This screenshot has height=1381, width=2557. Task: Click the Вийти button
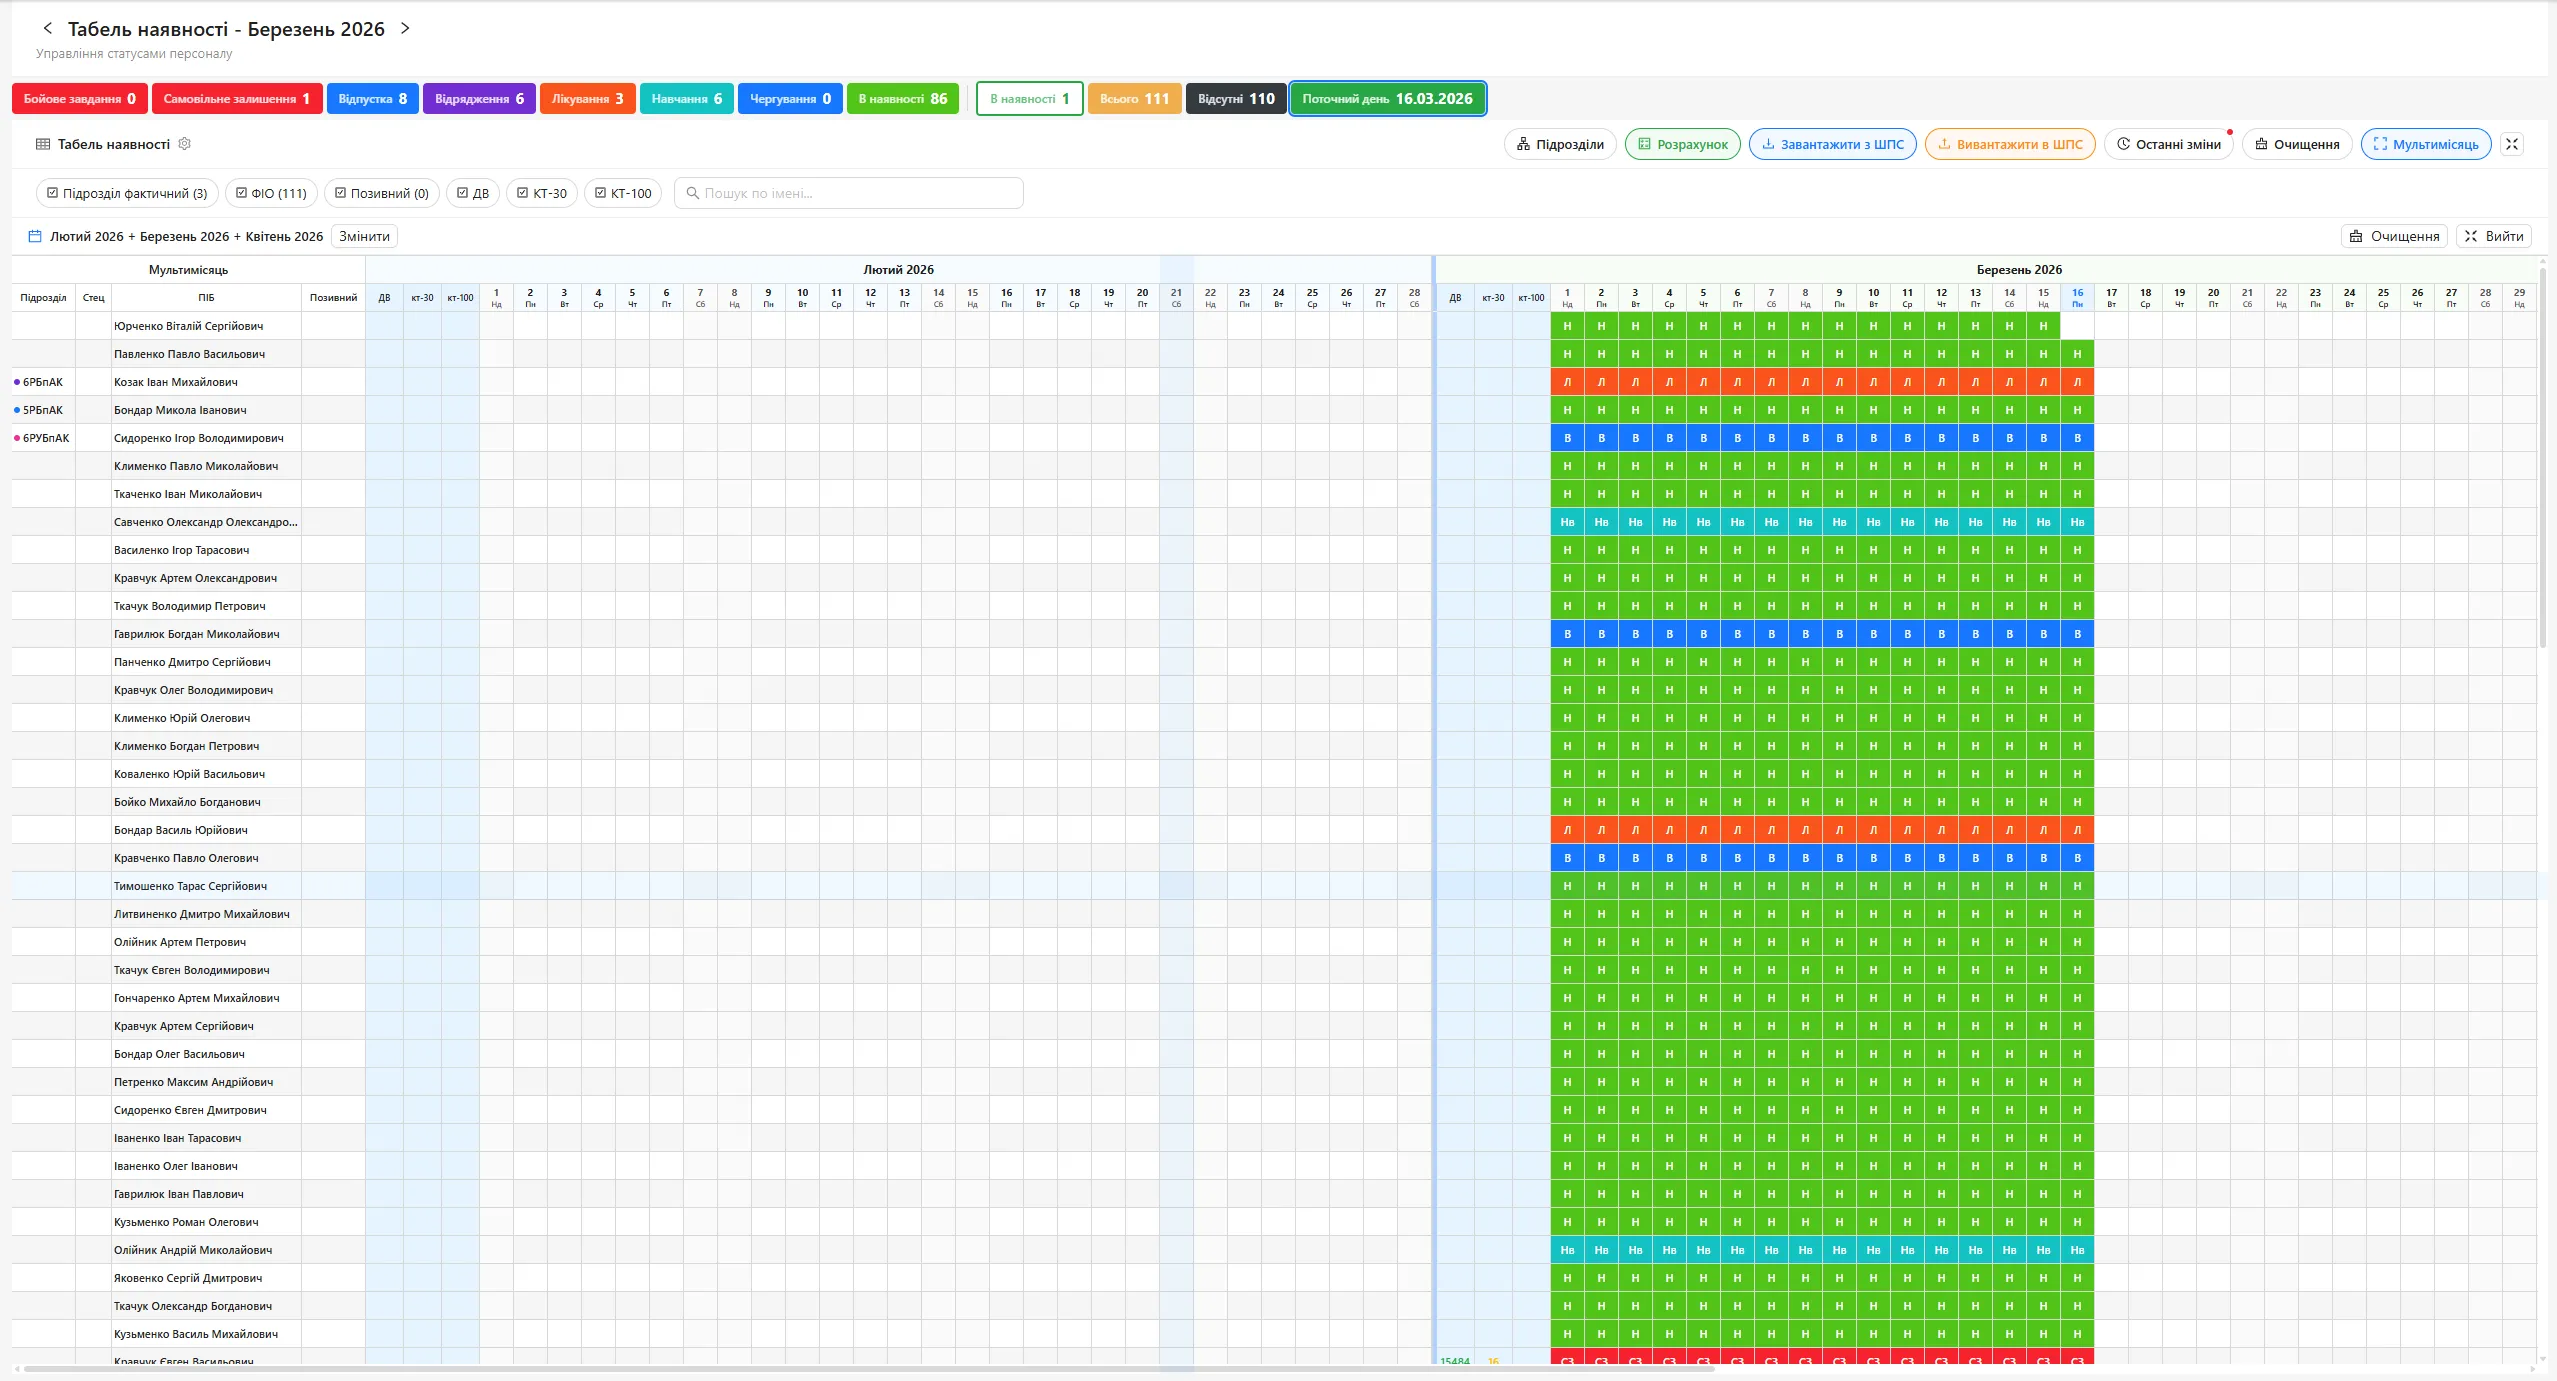2495,236
